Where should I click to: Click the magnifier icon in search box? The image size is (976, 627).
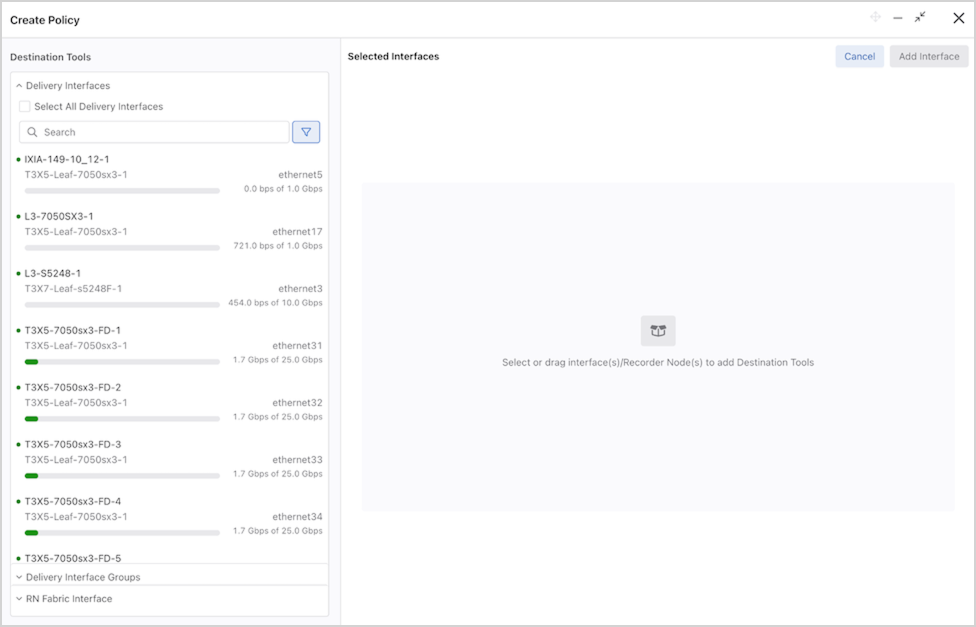pyautogui.click(x=33, y=132)
